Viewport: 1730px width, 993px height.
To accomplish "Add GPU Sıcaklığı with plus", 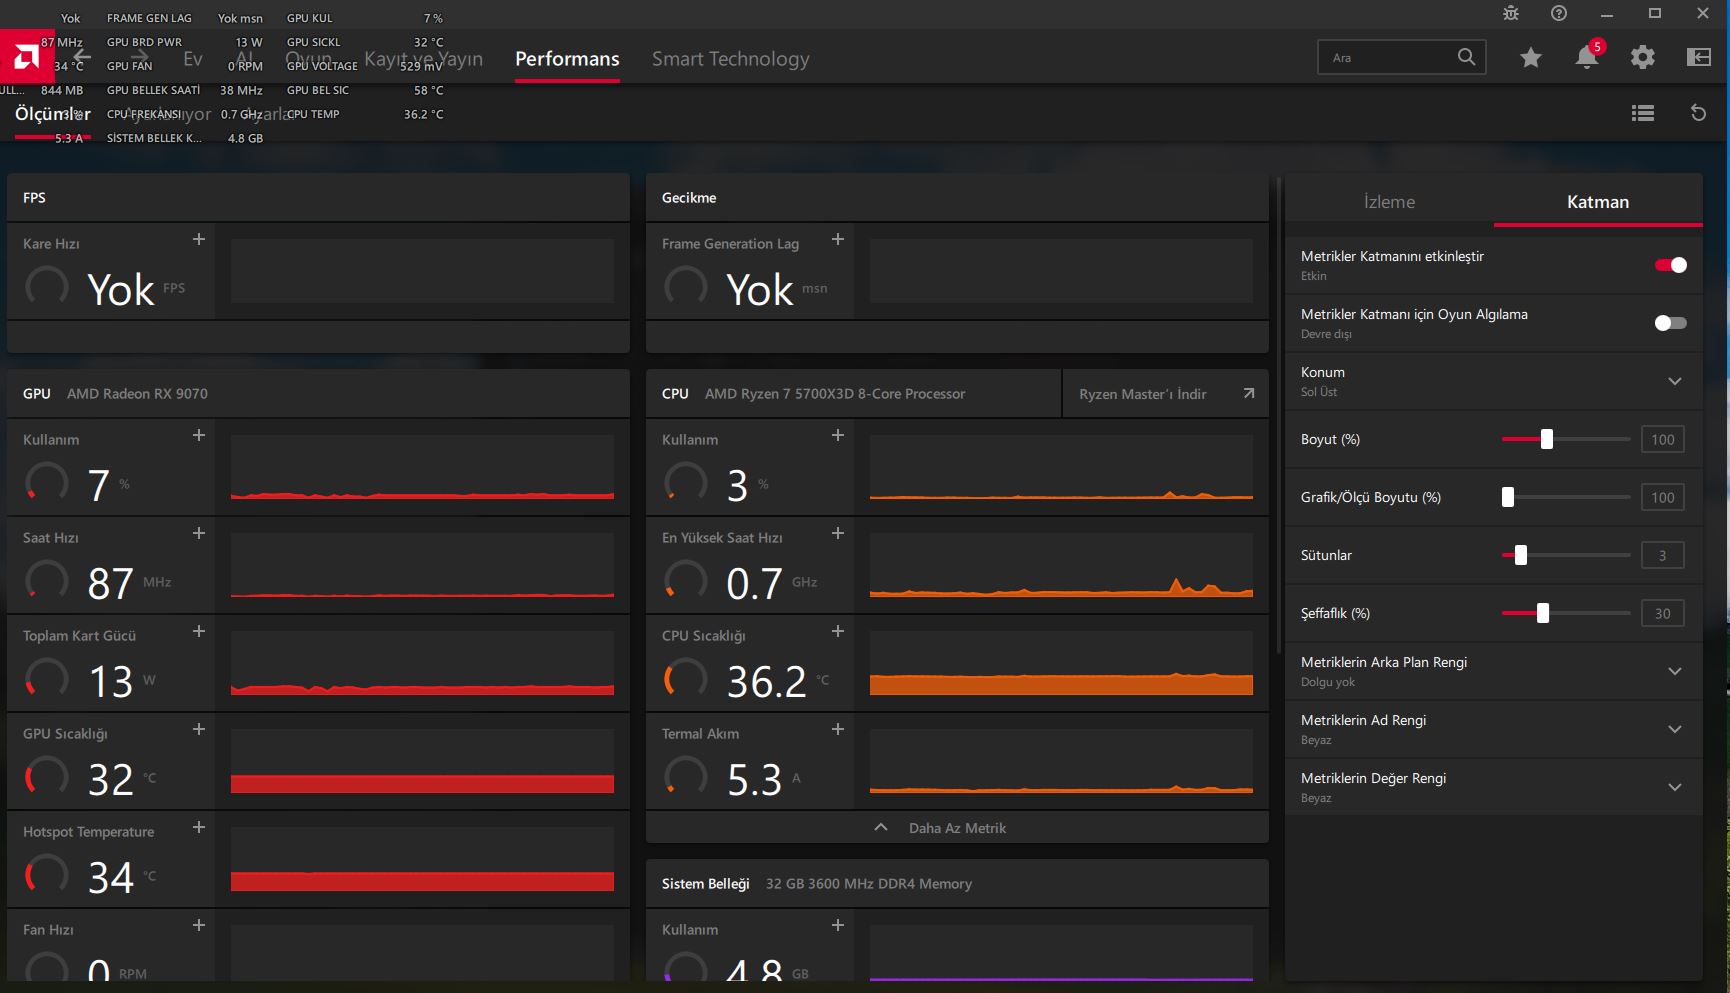I will [x=198, y=729].
